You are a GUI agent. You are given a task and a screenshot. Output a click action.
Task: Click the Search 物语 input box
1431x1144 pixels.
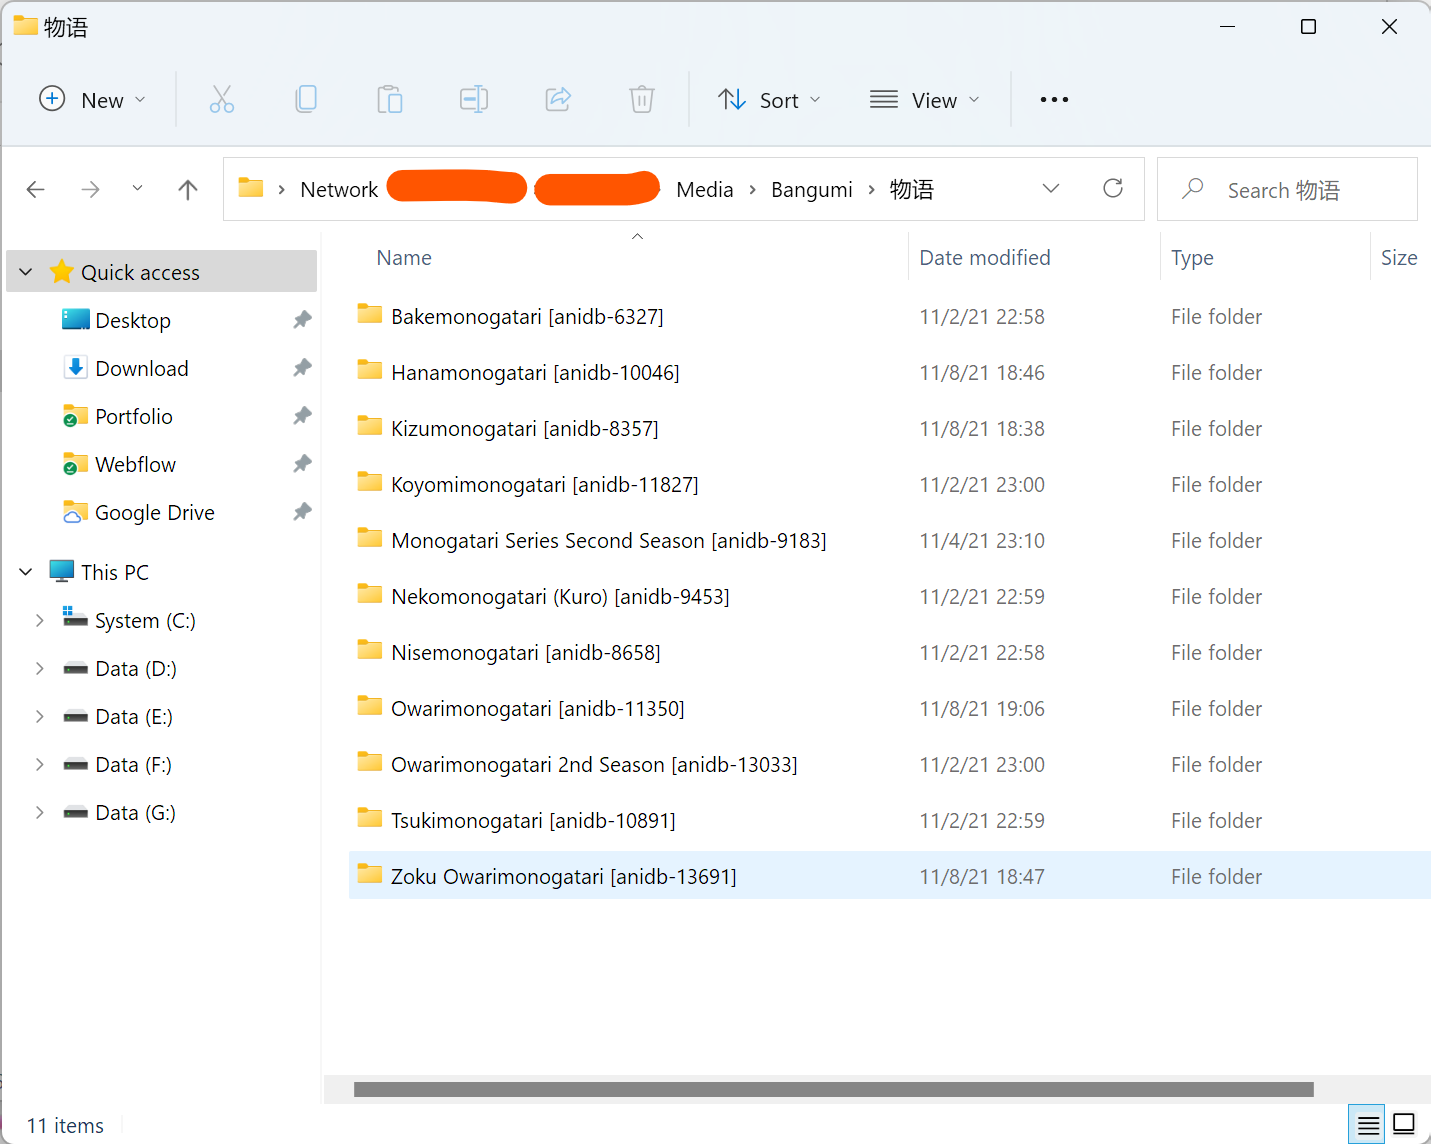[1287, 189]
